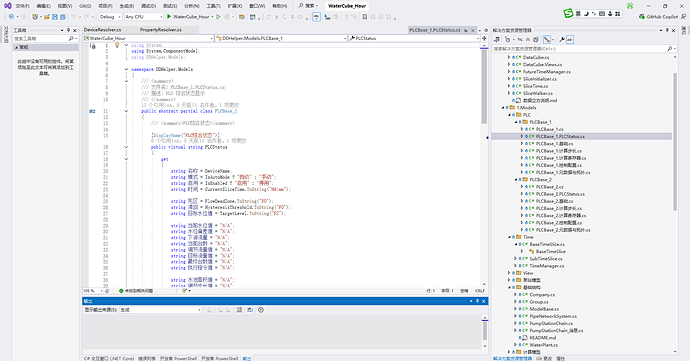
Task: Collapse the PLCBase_2 folder in Solution Explorer
Action: 516,180
